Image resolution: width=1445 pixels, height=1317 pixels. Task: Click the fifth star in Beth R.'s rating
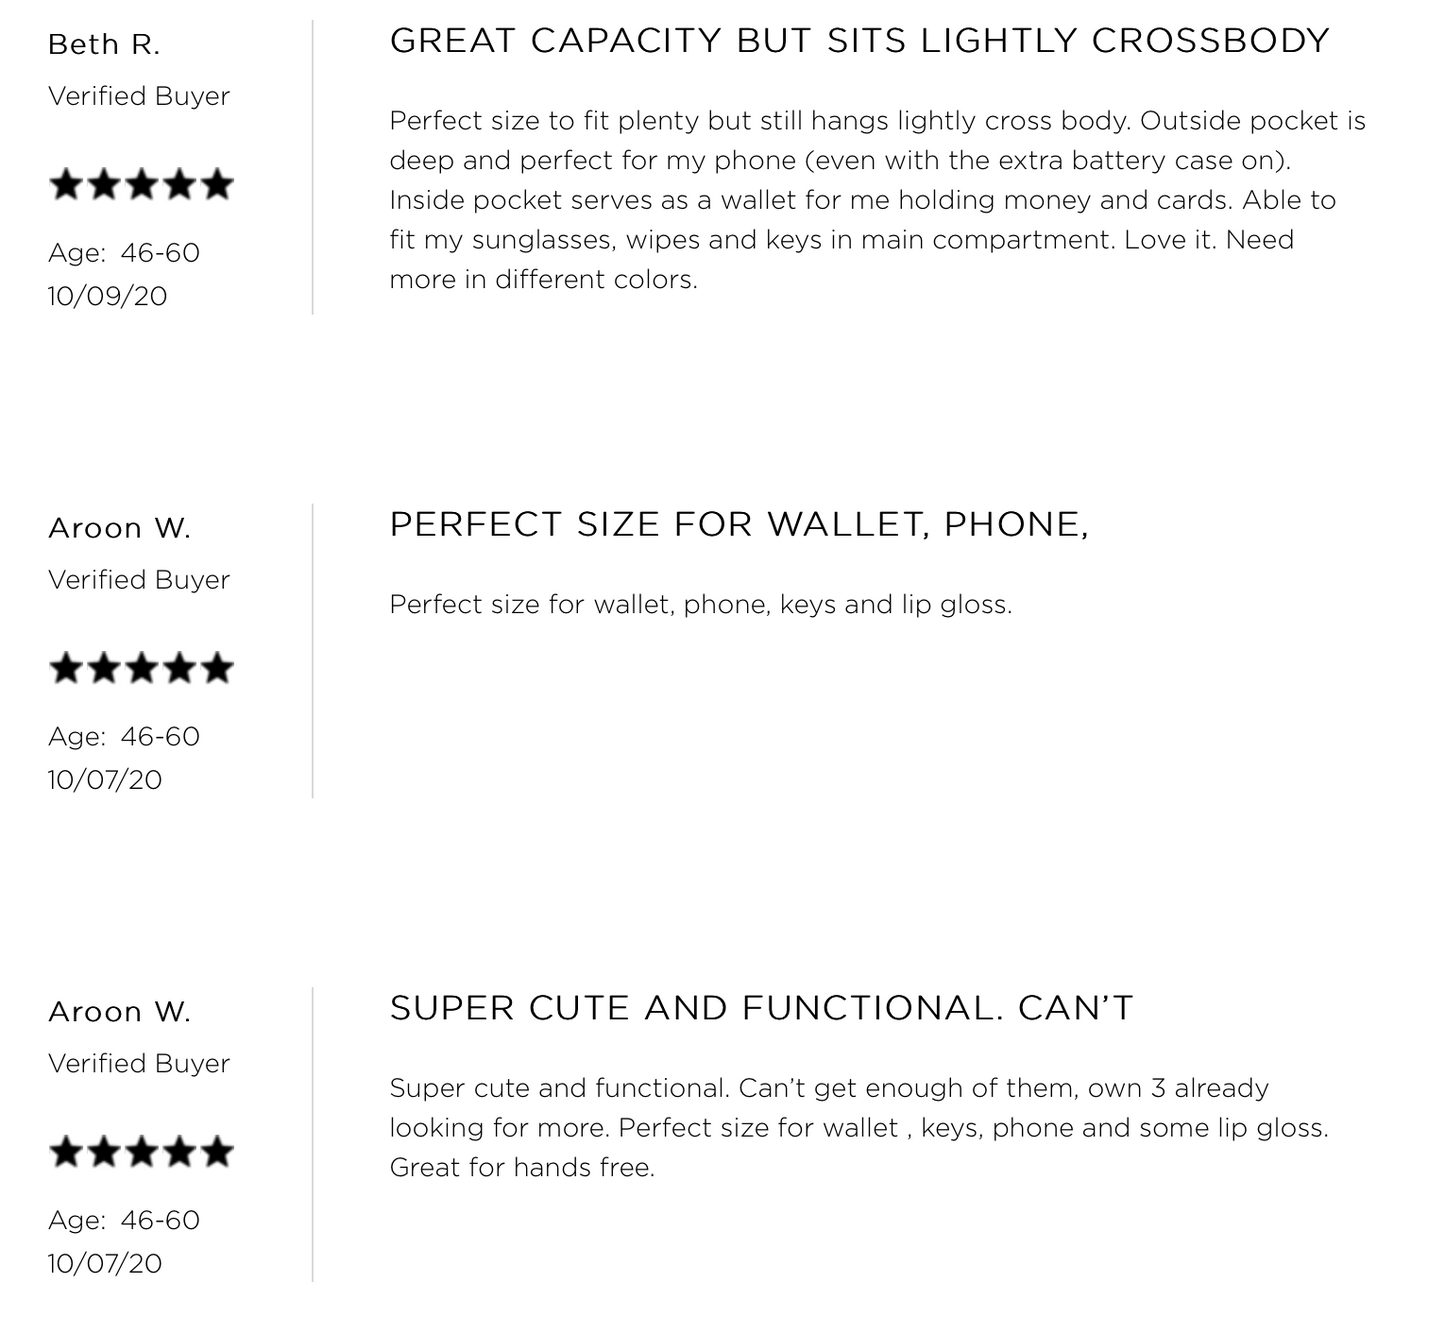(x=217, y=185)
